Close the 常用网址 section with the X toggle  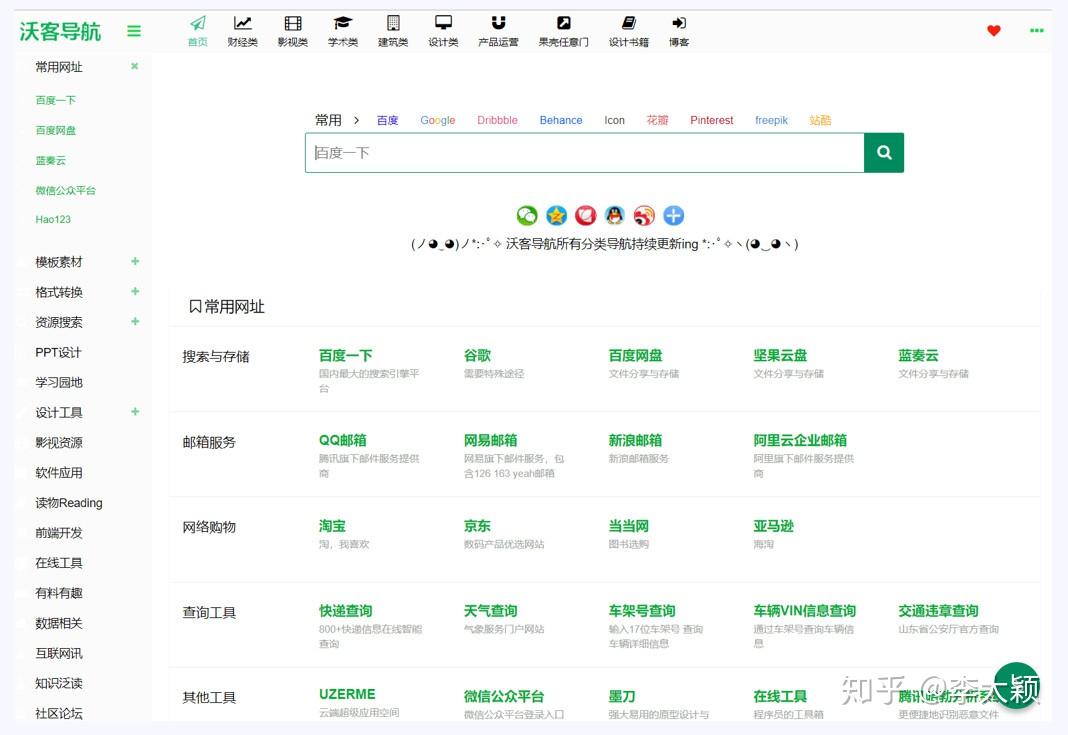pyautogui.click(x=135, y=68)
